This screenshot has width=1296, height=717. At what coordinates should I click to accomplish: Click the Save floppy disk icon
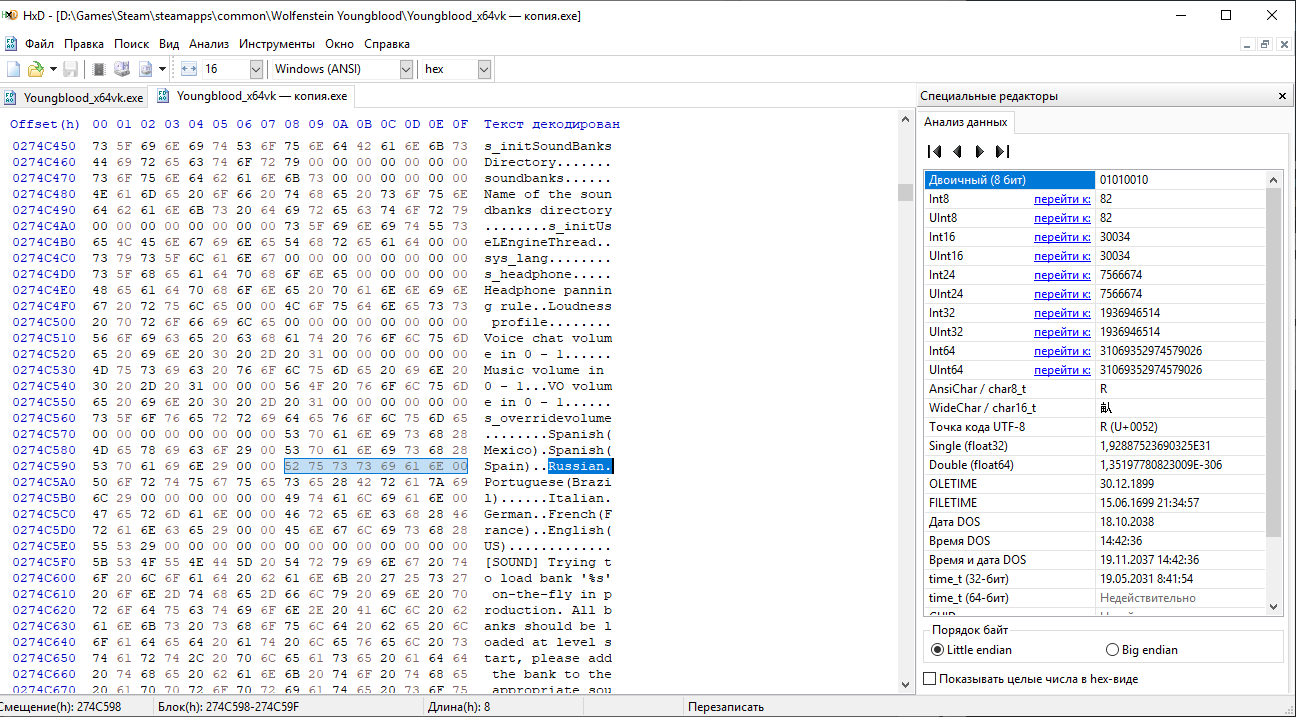[x=71, y=69]
